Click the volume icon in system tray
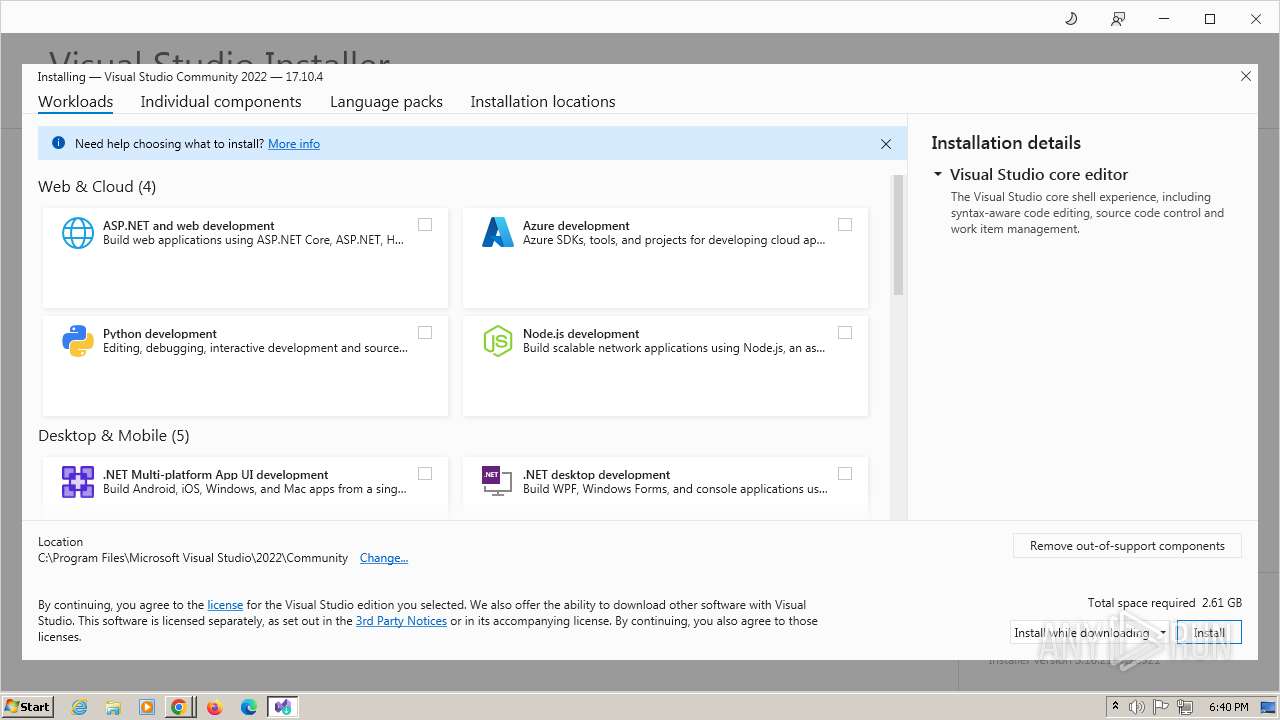The height and width of the screenshot is (720, 1280). point(1137,707)
